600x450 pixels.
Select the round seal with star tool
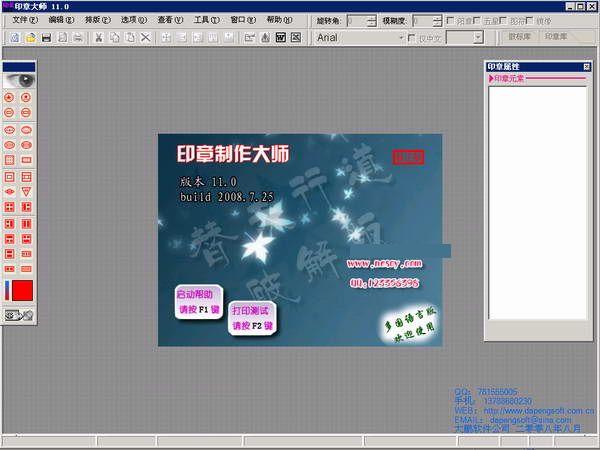coord(10,97)
